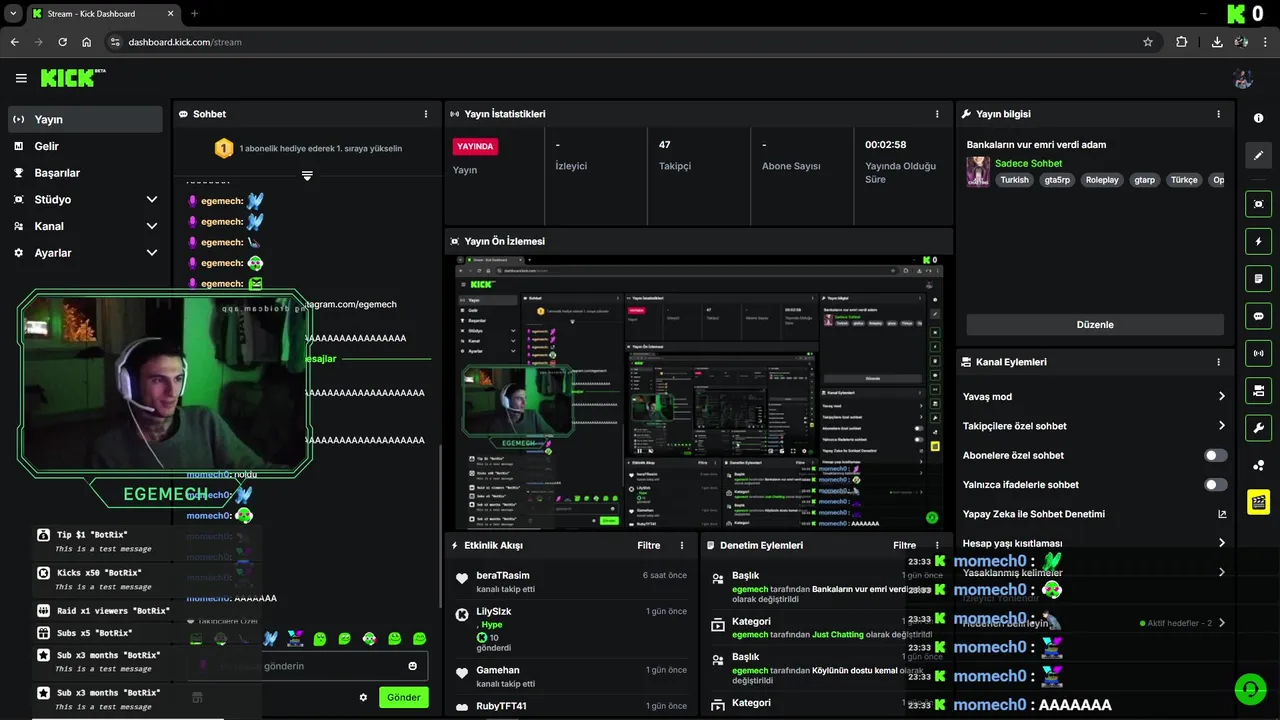Click the yellow clapperboard clip icon
Image resolution: width=1280 pixels, height=720 pixels.
(x=1258, y=502)
